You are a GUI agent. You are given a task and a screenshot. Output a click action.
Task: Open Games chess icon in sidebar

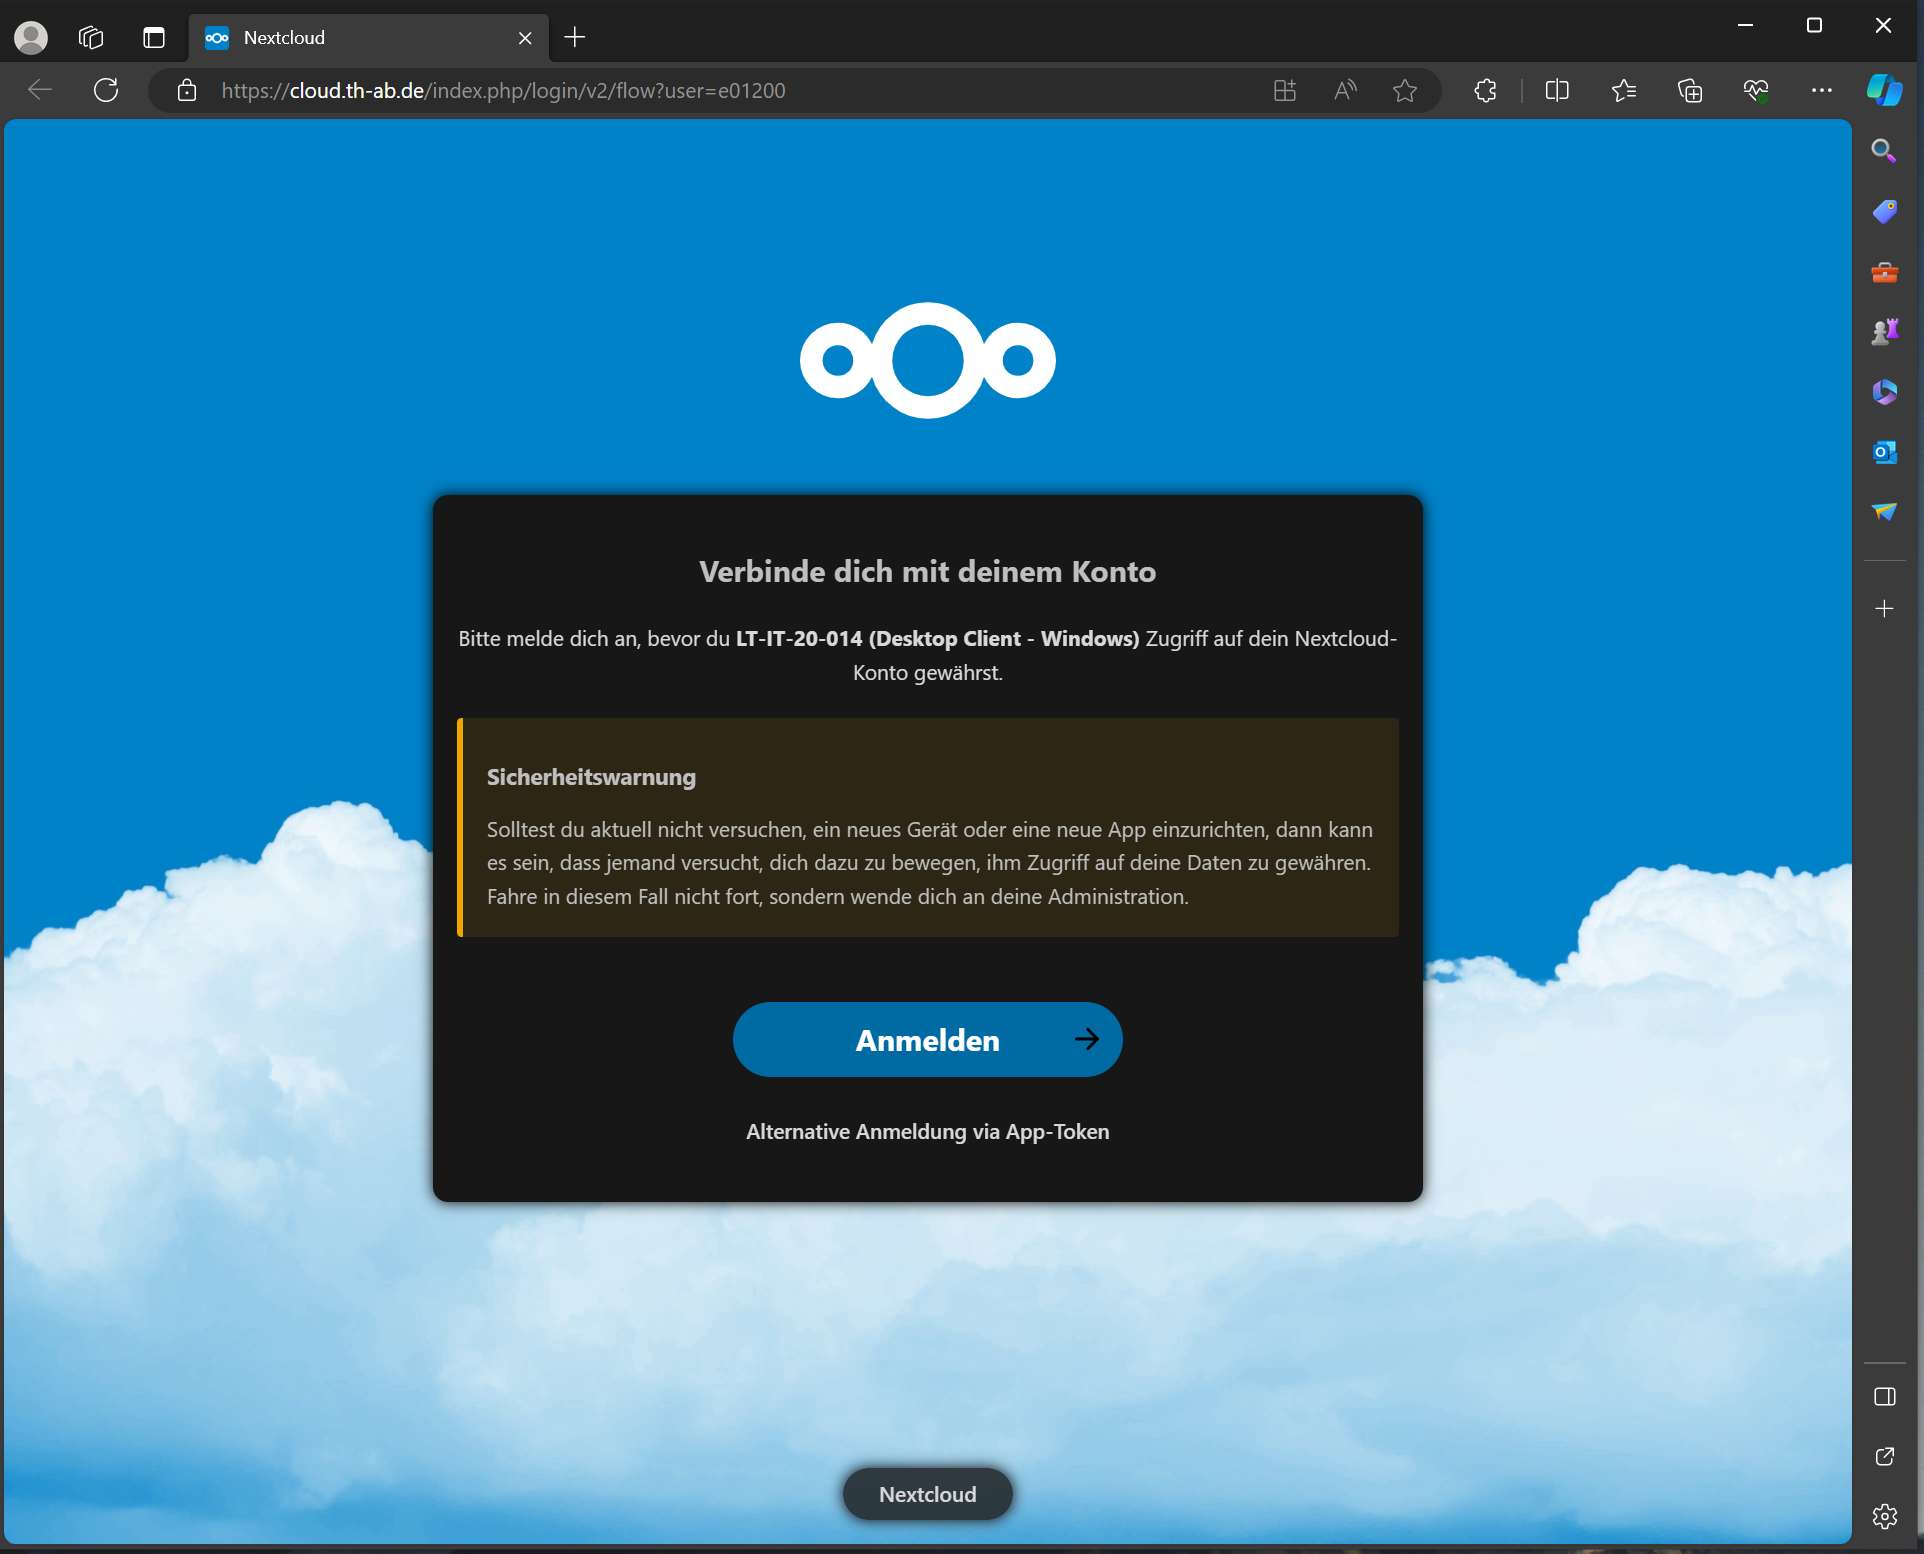1884,331
